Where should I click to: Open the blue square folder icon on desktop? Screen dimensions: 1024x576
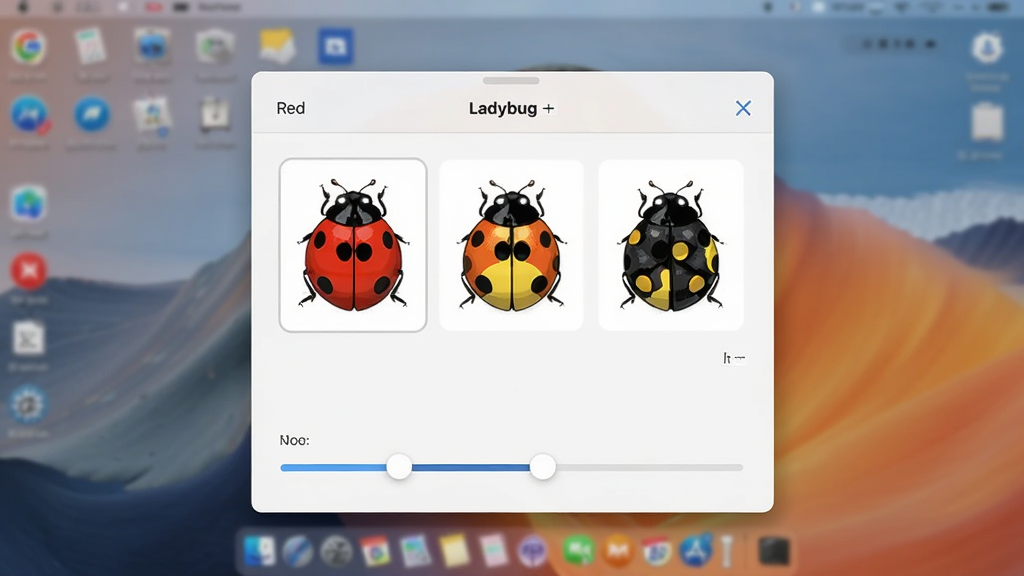point(336,46)
